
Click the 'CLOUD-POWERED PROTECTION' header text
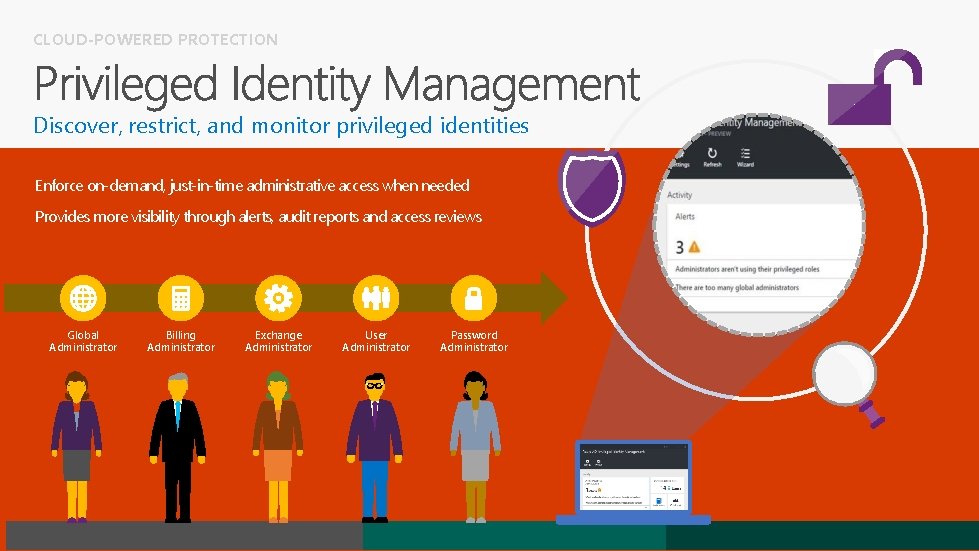coord(155,40)
